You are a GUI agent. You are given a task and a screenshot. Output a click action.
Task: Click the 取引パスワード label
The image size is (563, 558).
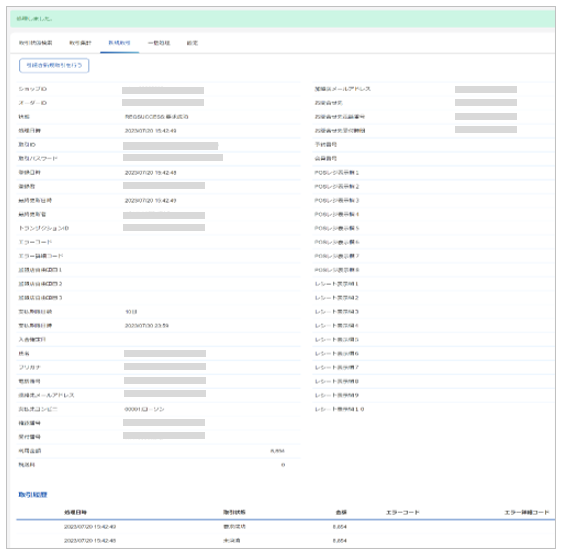38,159
